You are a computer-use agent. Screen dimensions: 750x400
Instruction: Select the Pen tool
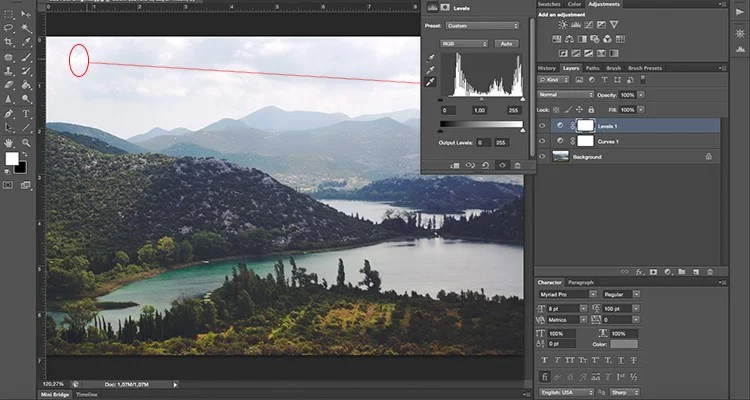(x=9, y=114)
